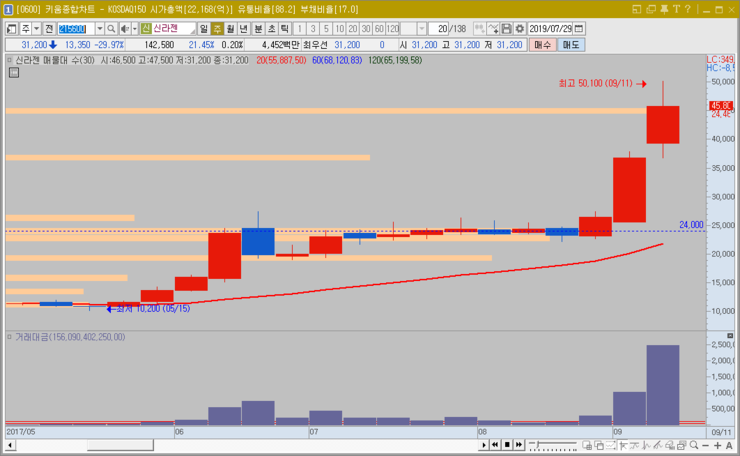740x456 pixels.
Task: Toggle the small square chart legend icon
Action: [14, 72]
